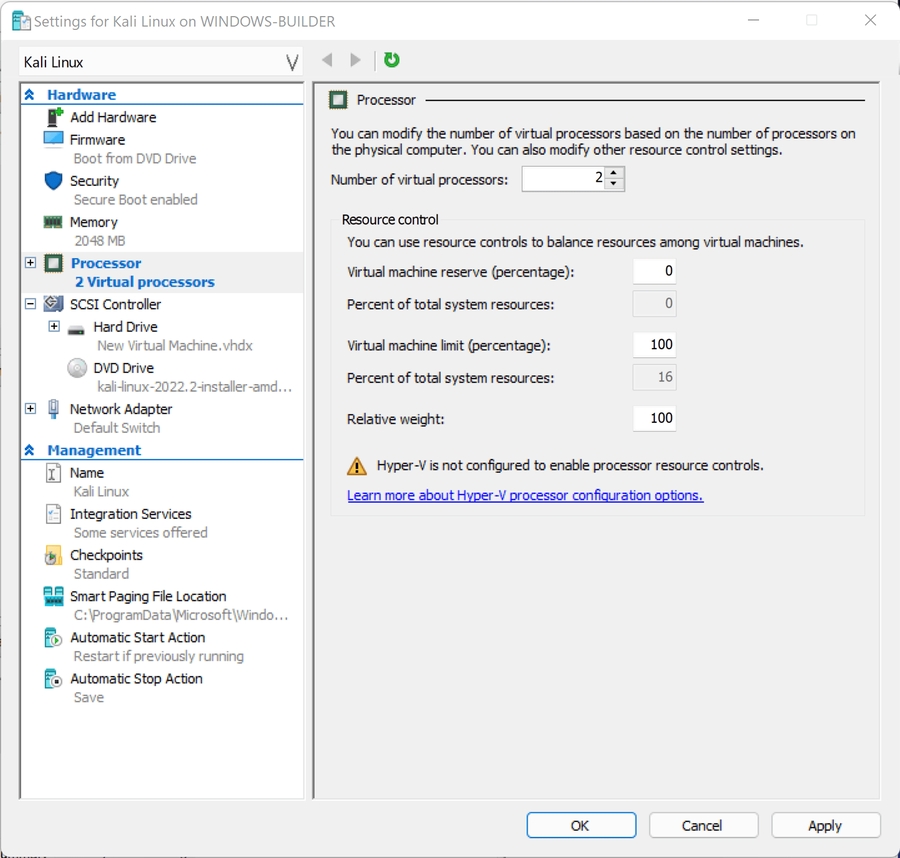Open Integration Services settings
900x858 pixels.
coord(130,514)
